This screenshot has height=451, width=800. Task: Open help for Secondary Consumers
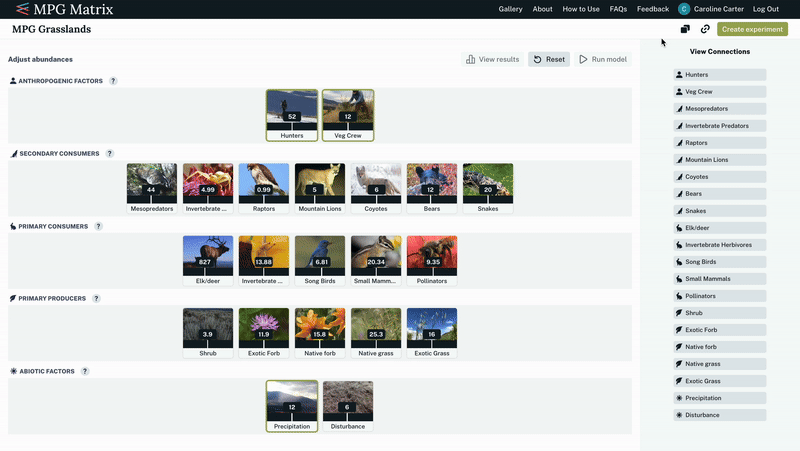point(110,154)
